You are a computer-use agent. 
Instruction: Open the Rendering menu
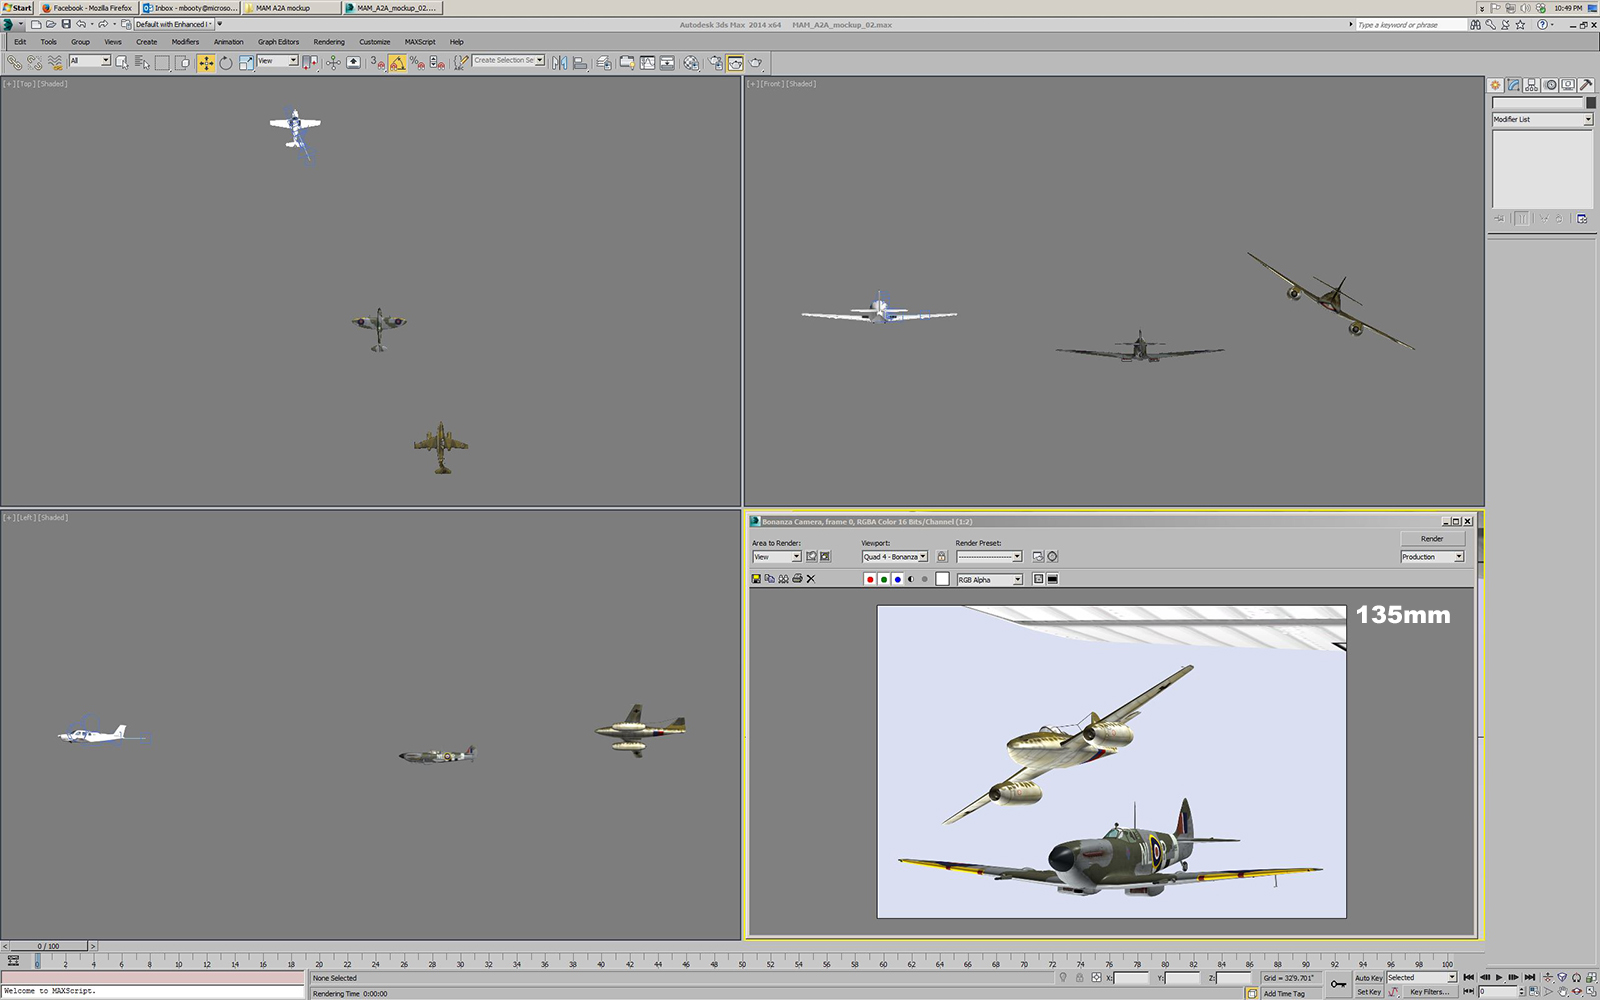click(x=328, y=42)
